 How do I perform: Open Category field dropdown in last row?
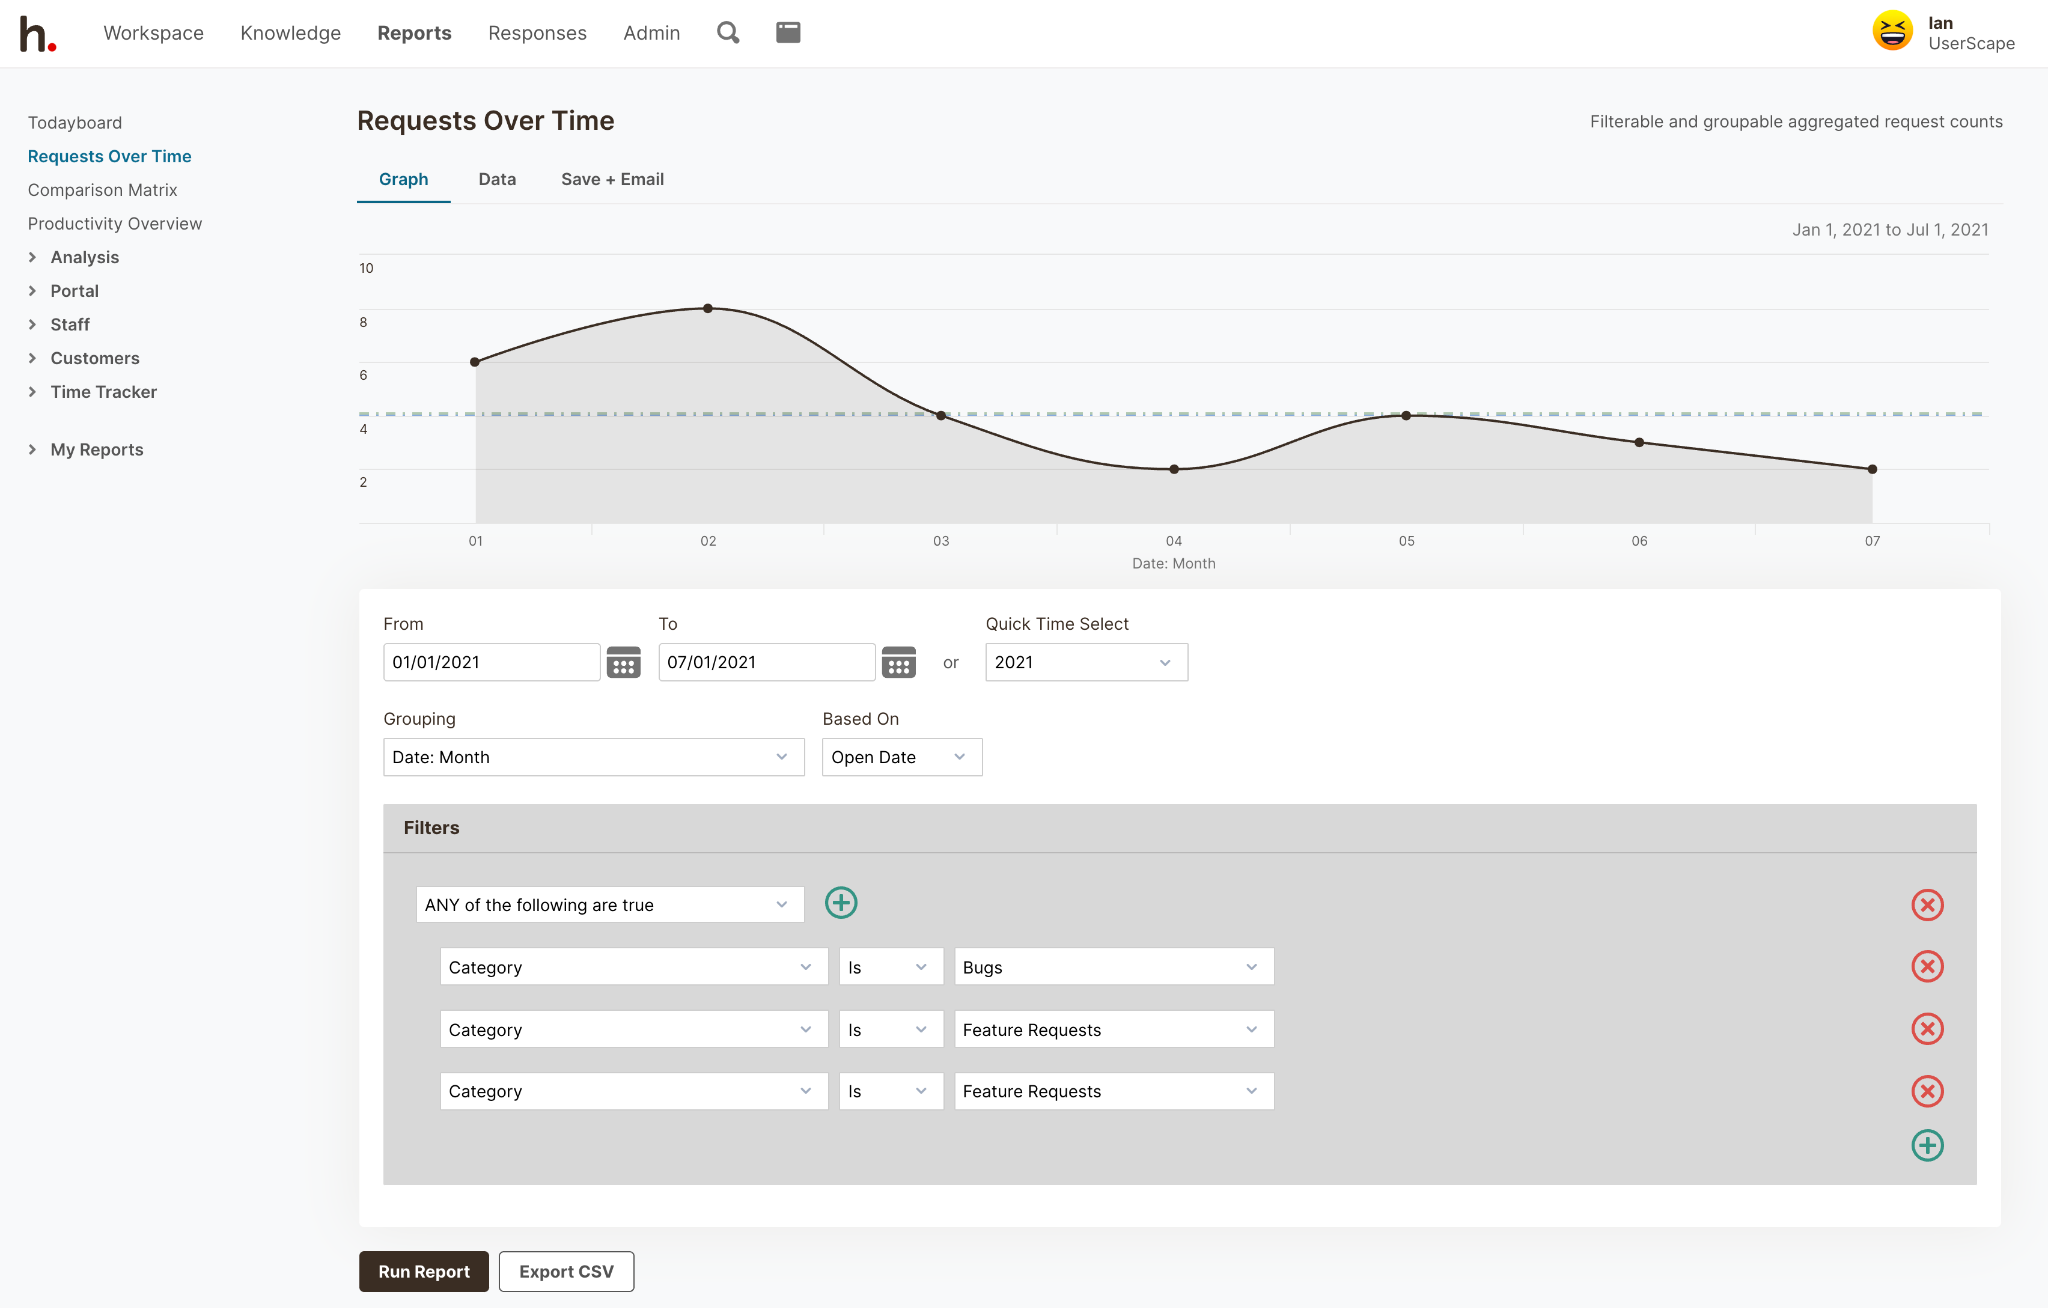(634, 1091)
